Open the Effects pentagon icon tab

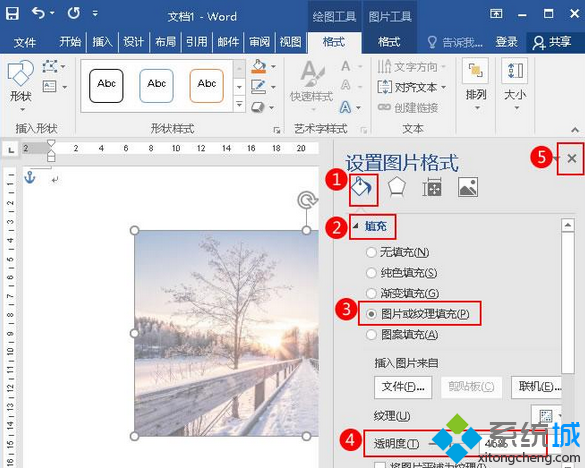[397, 186]
